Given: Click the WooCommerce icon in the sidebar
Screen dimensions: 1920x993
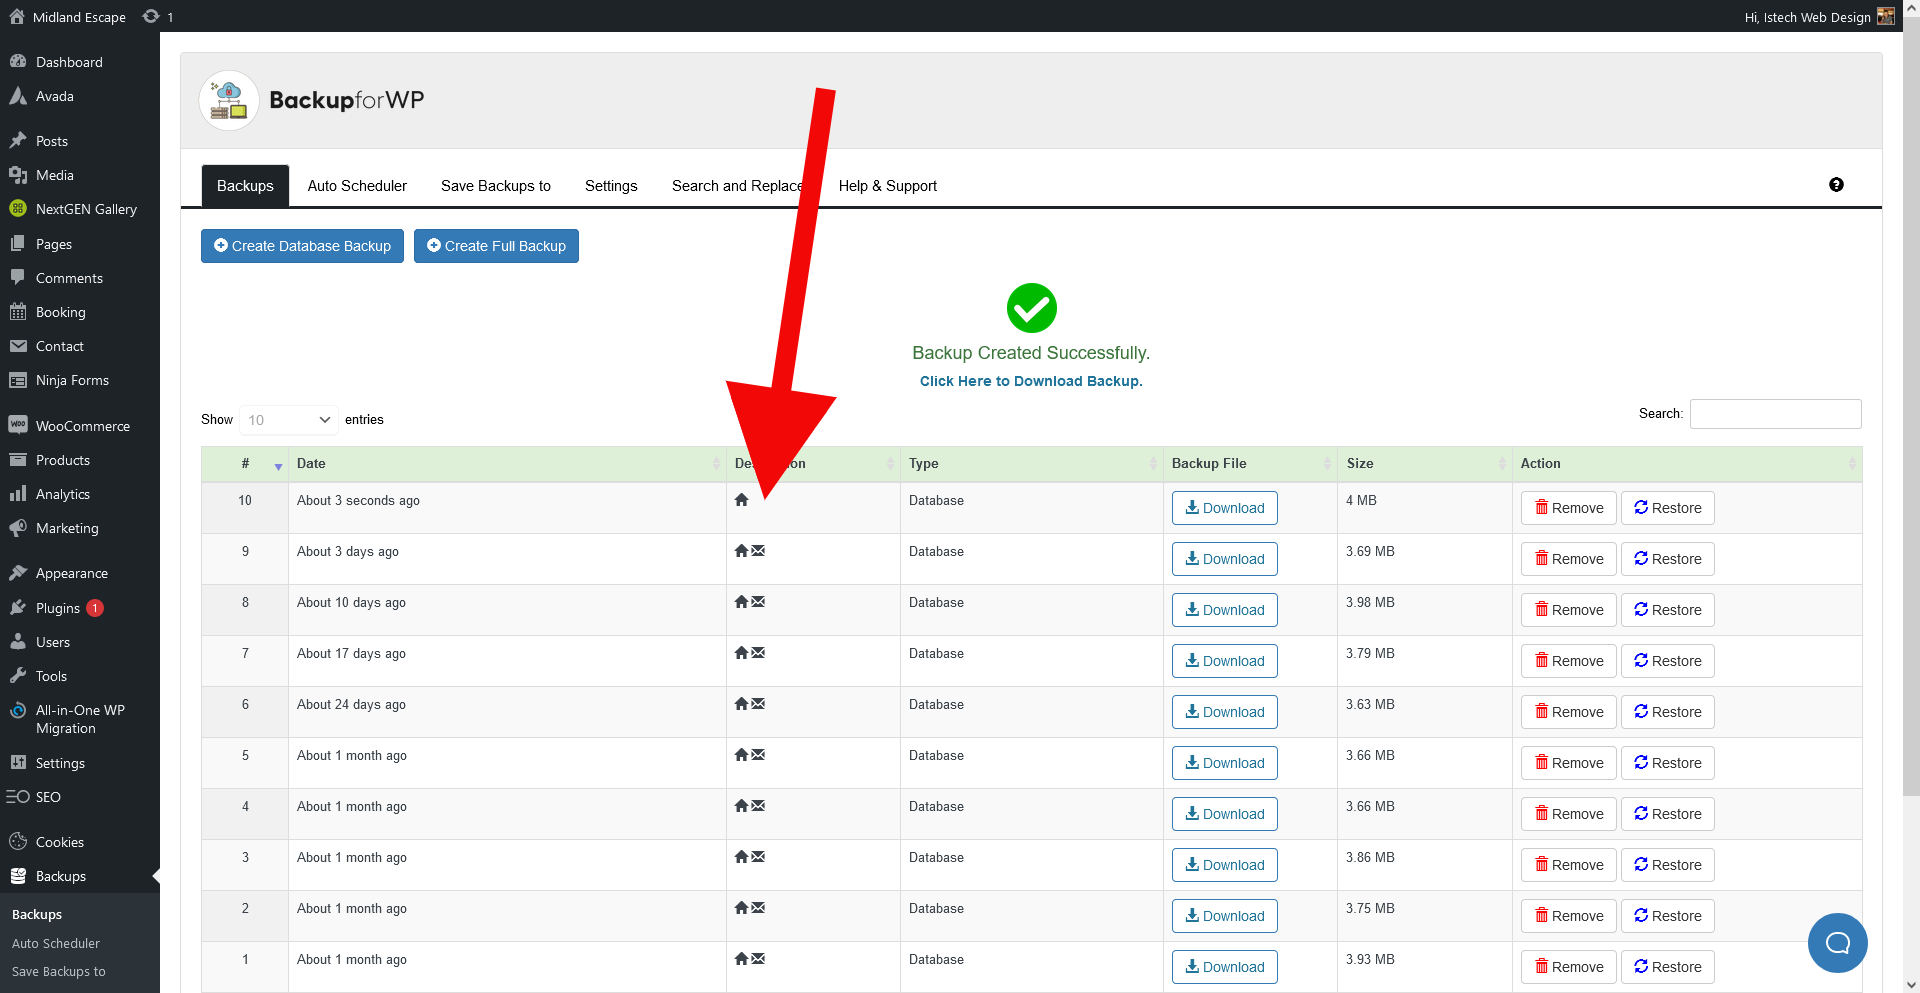Looking at the screenshot, I should click(18, 426).
